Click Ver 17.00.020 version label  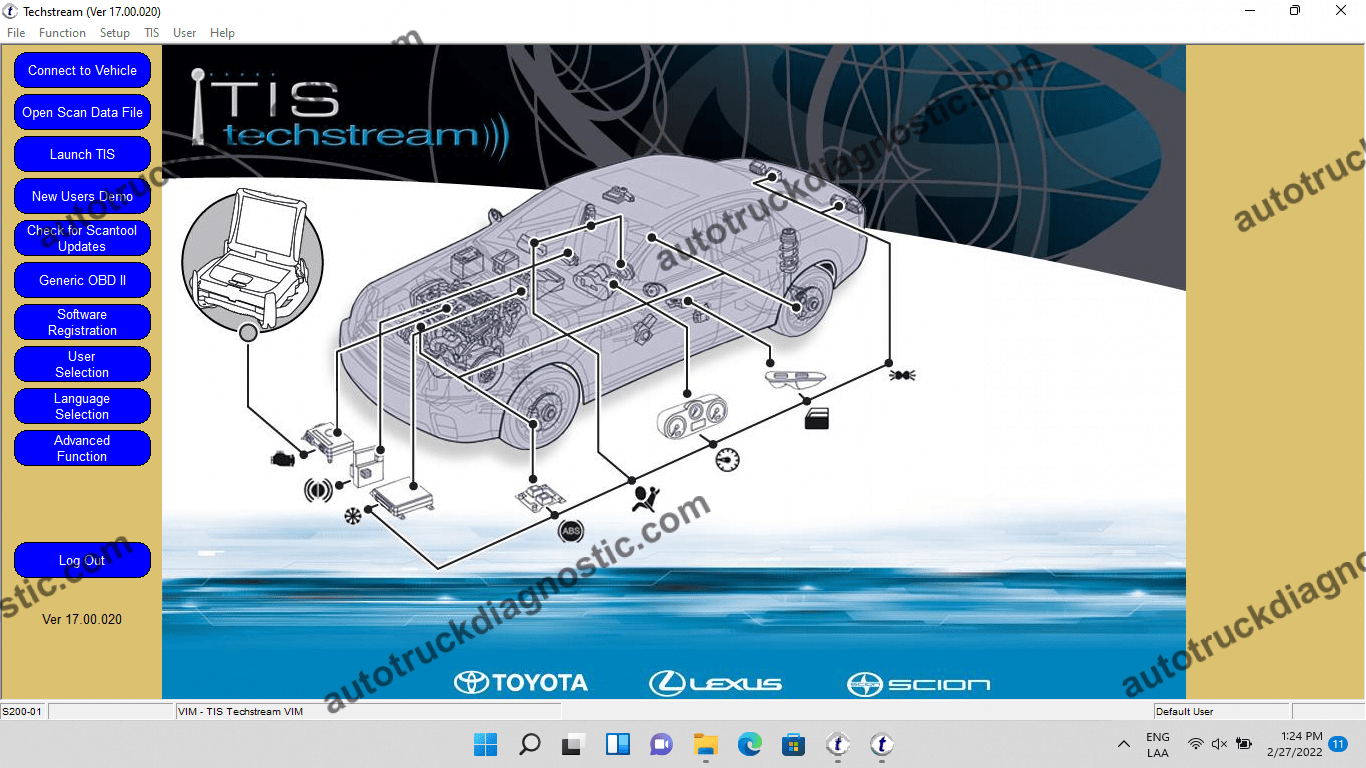(x=82, y=619)
